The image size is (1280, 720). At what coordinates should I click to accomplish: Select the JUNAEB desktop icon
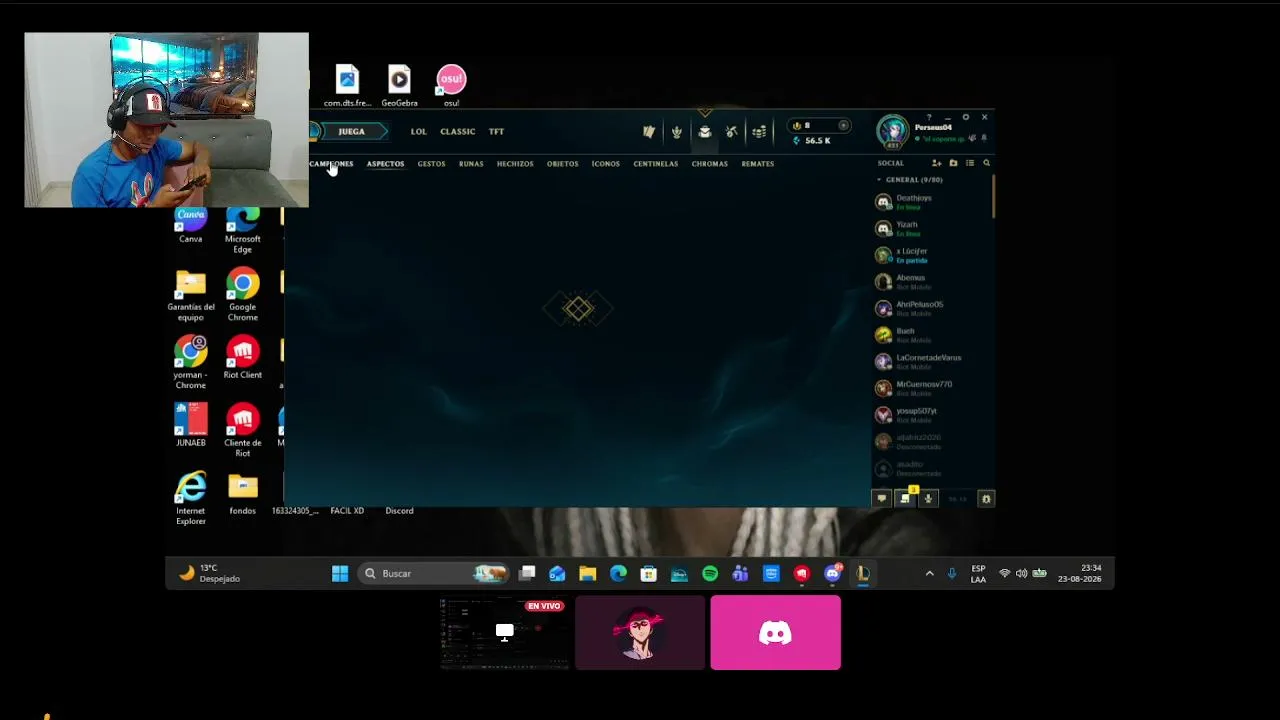191,425
